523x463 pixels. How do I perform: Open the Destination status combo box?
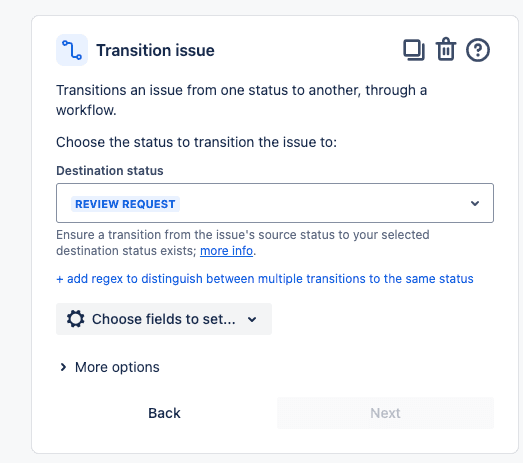(x=275, y=203)
